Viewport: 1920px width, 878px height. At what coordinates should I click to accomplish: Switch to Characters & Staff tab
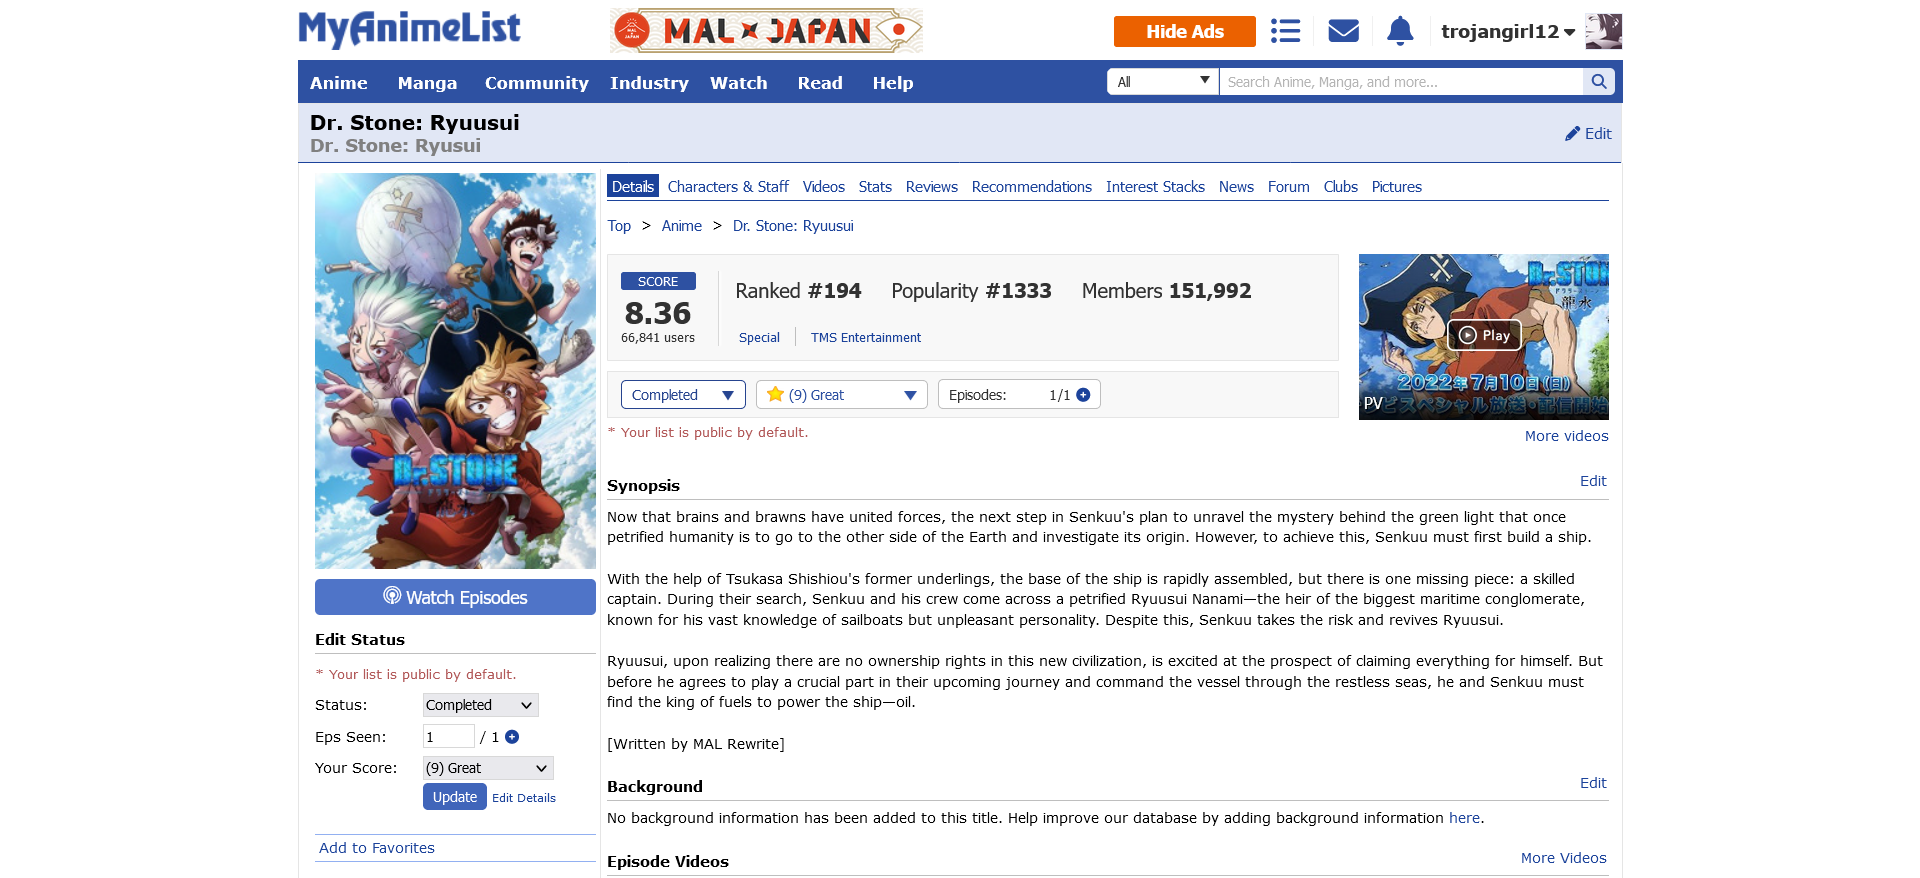(728, 187)
